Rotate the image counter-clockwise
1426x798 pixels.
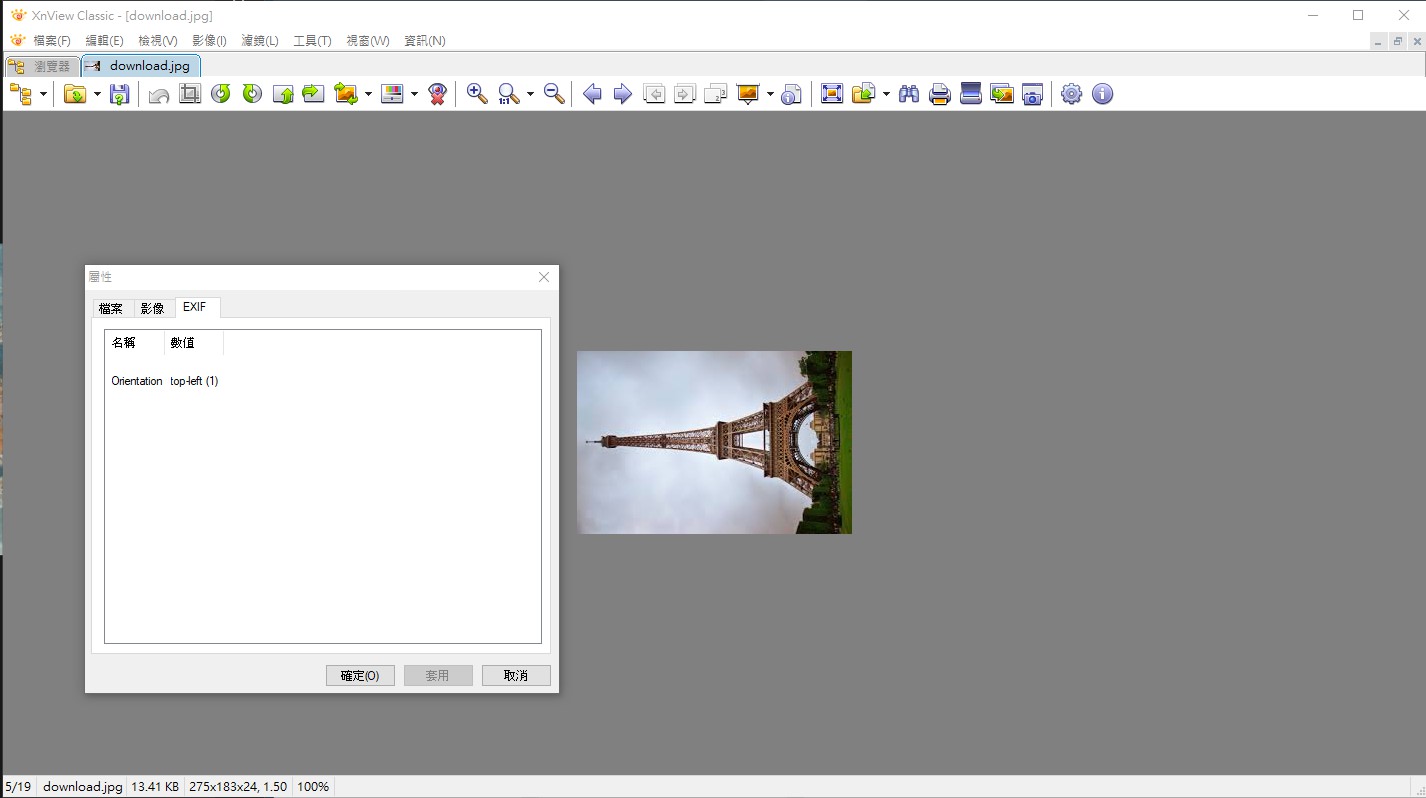(221, 94)
